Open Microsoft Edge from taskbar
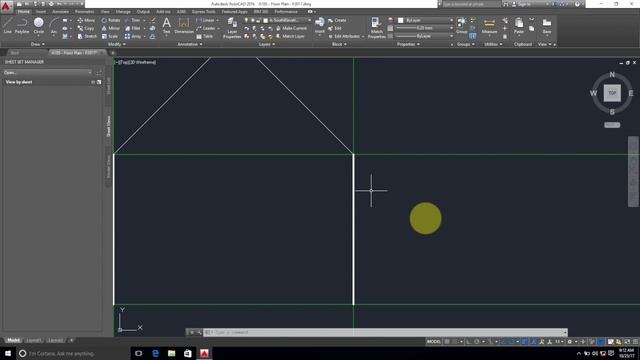Screen dimensions: 640x360 (155, 353)
